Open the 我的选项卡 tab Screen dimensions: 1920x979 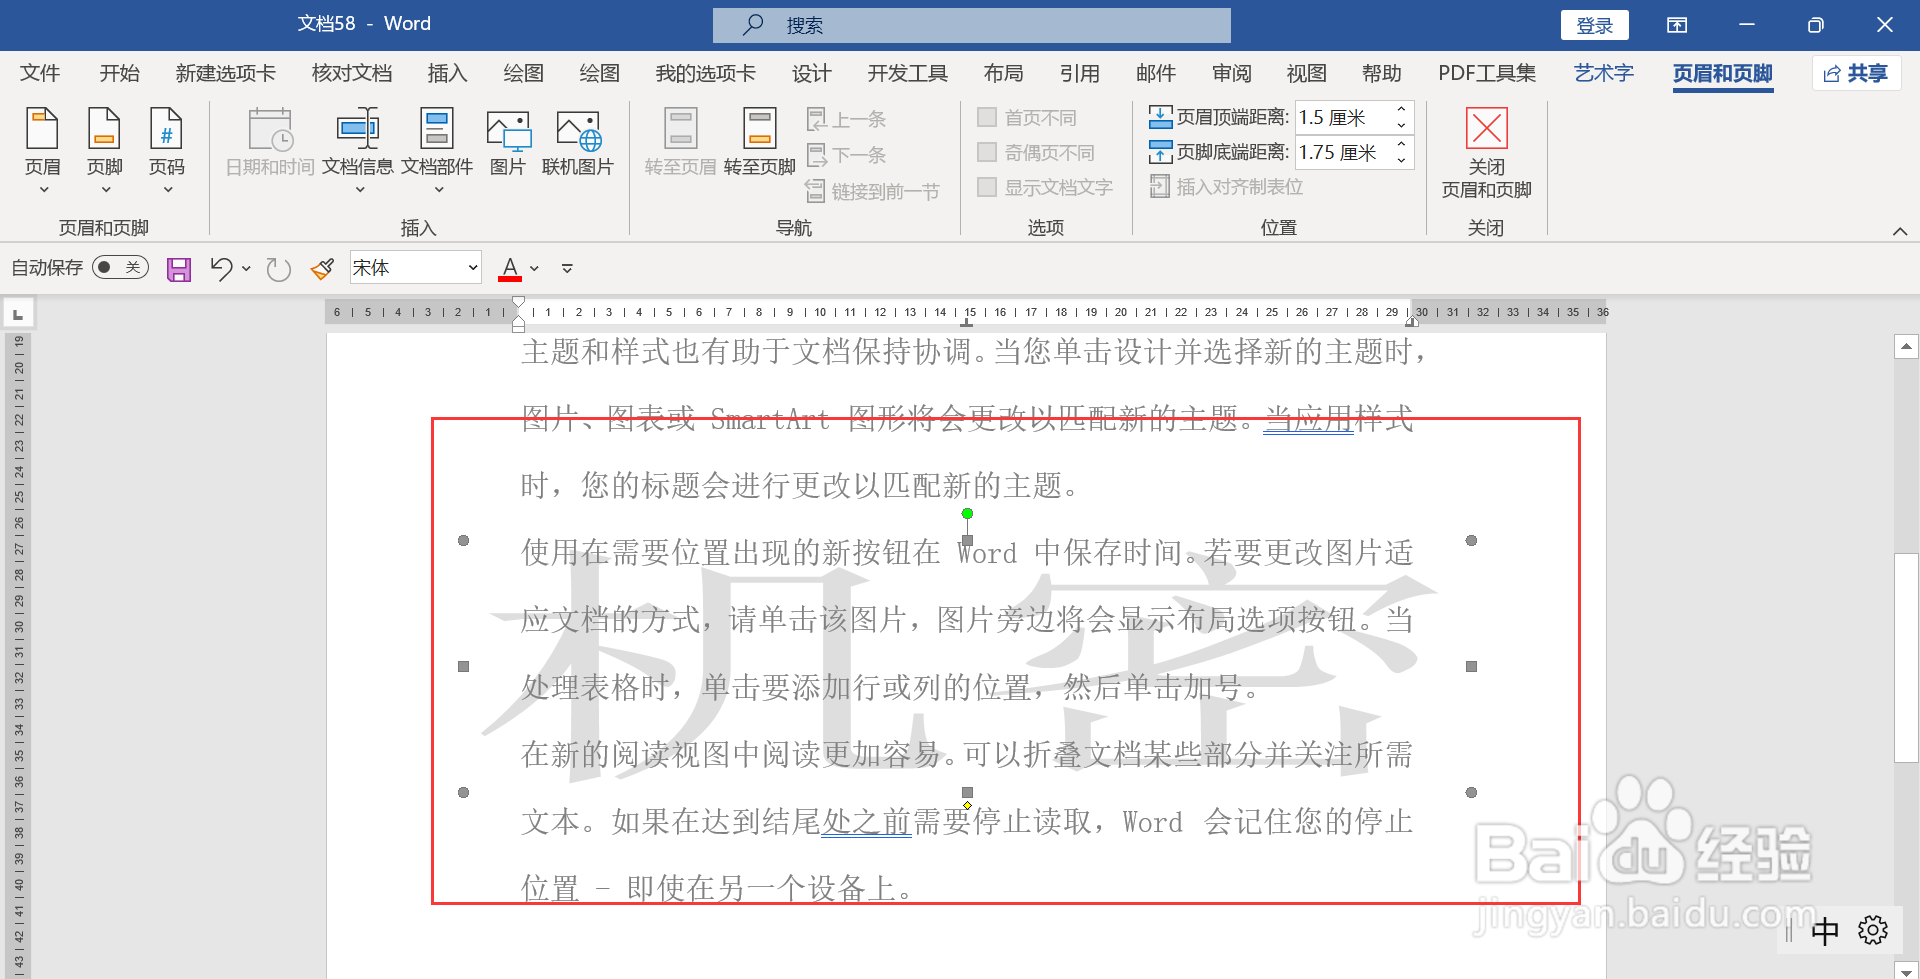pos(705,73)
